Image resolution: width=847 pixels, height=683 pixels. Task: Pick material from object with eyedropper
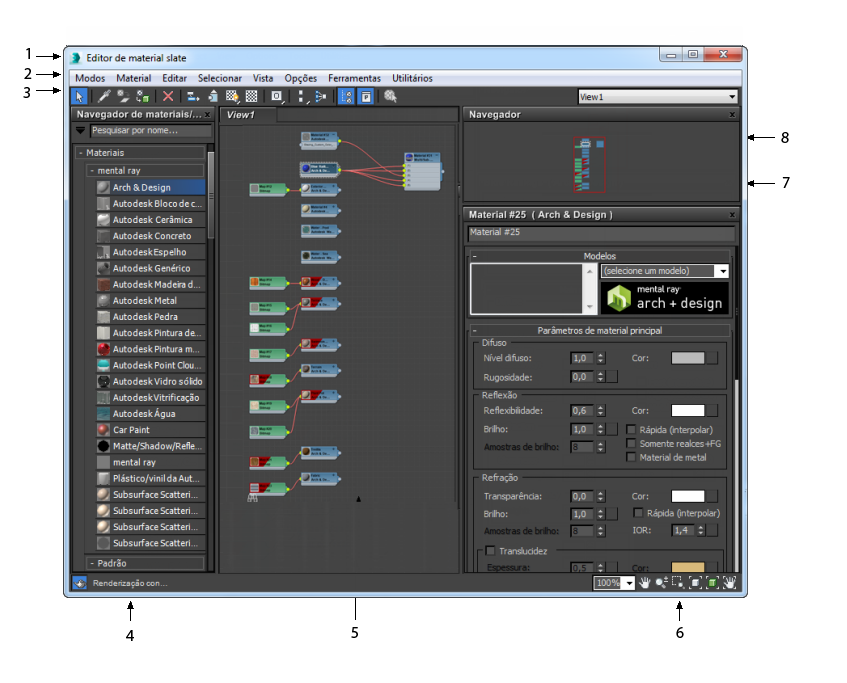[104, 97]
